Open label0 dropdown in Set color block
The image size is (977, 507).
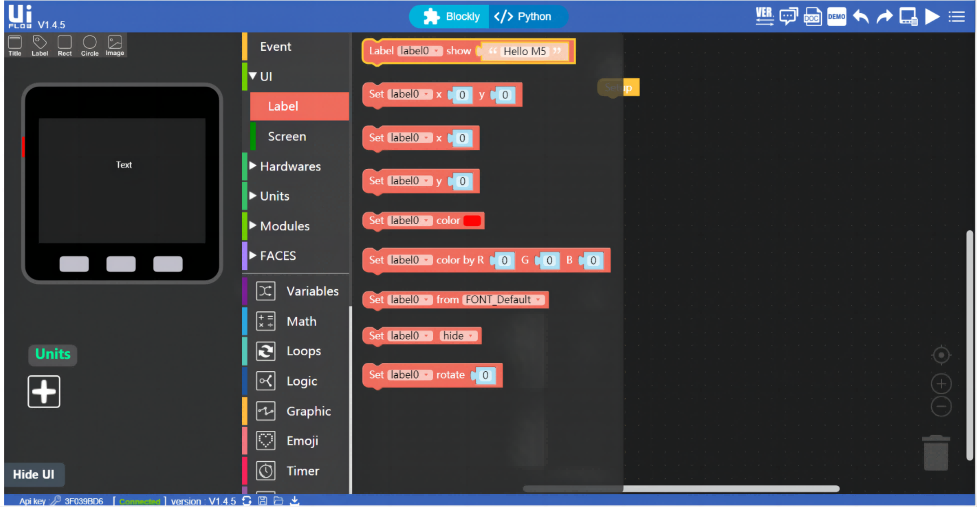pyautogui.click(x=410, y=220)
